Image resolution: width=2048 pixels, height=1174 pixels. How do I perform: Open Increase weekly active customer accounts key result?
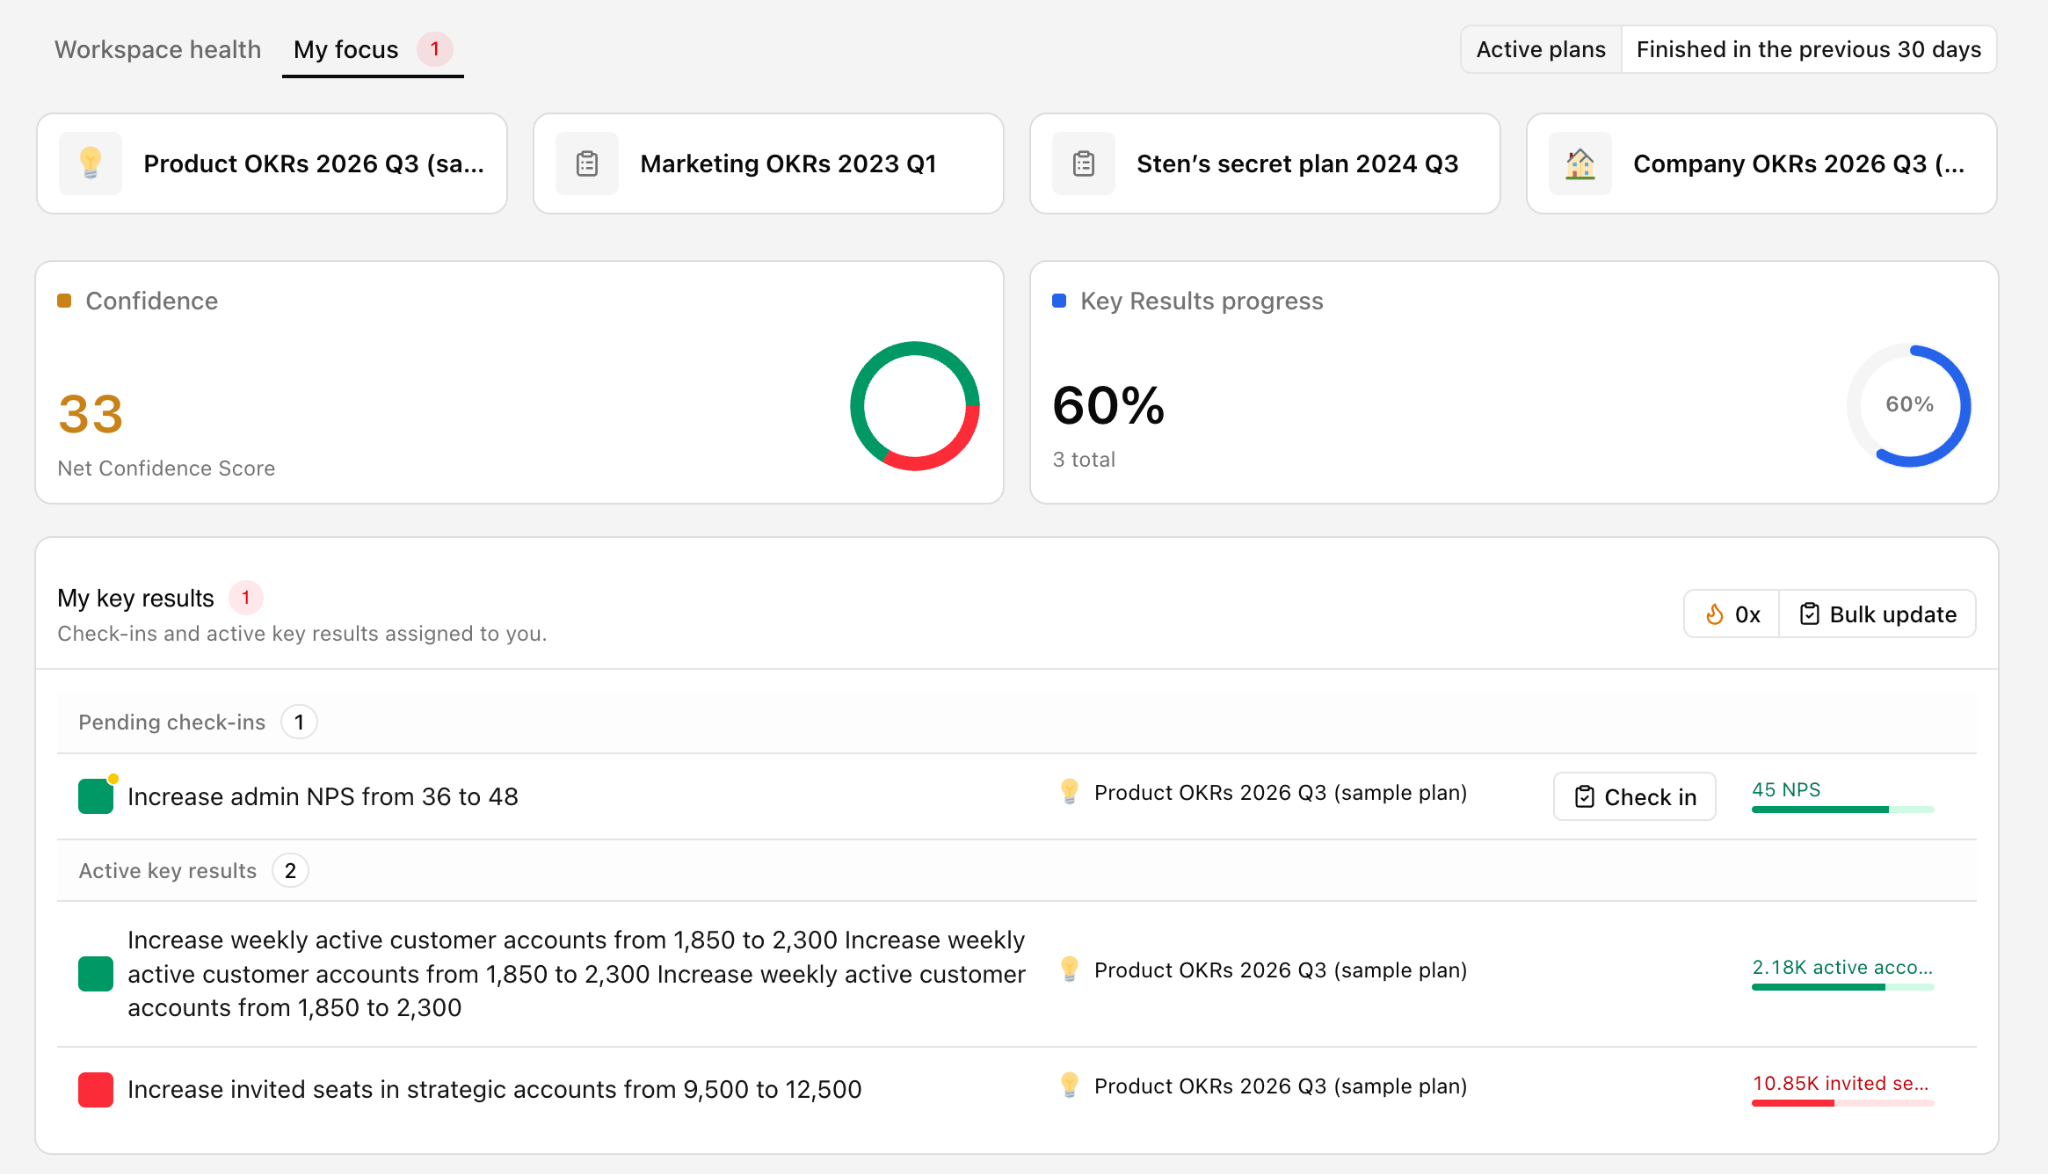(576, 973)
